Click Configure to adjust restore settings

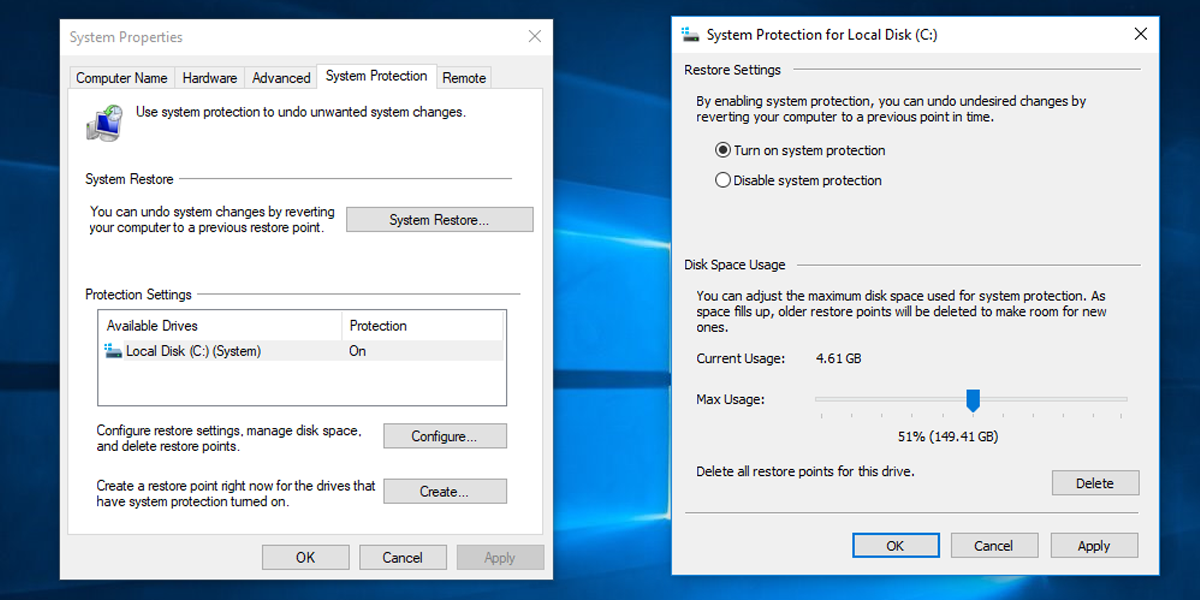click(x=444, y=436)
